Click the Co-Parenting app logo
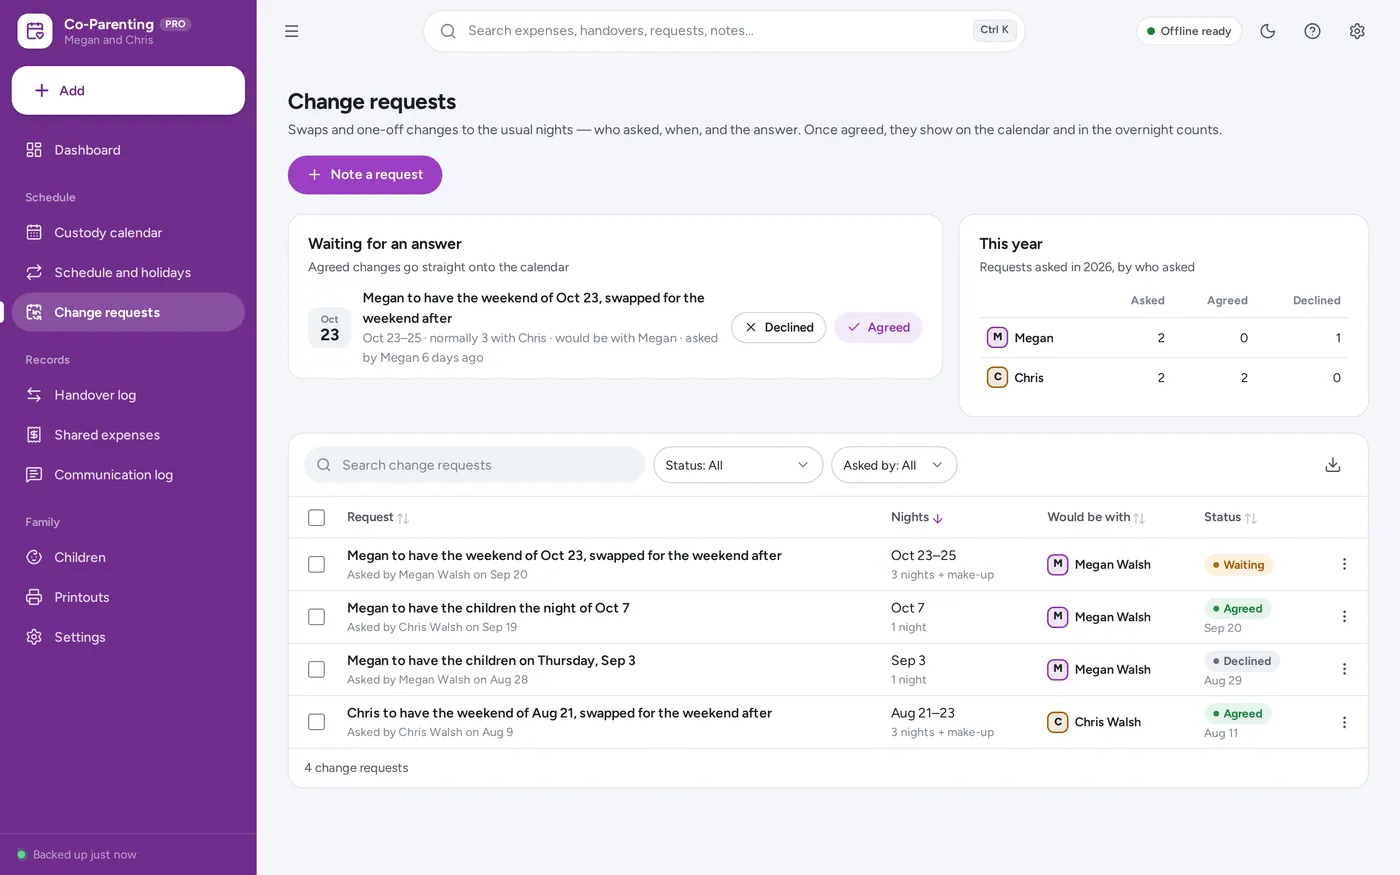Image resolution: width=1400 pixels, height=875 pixels. (x=35, y=31)
